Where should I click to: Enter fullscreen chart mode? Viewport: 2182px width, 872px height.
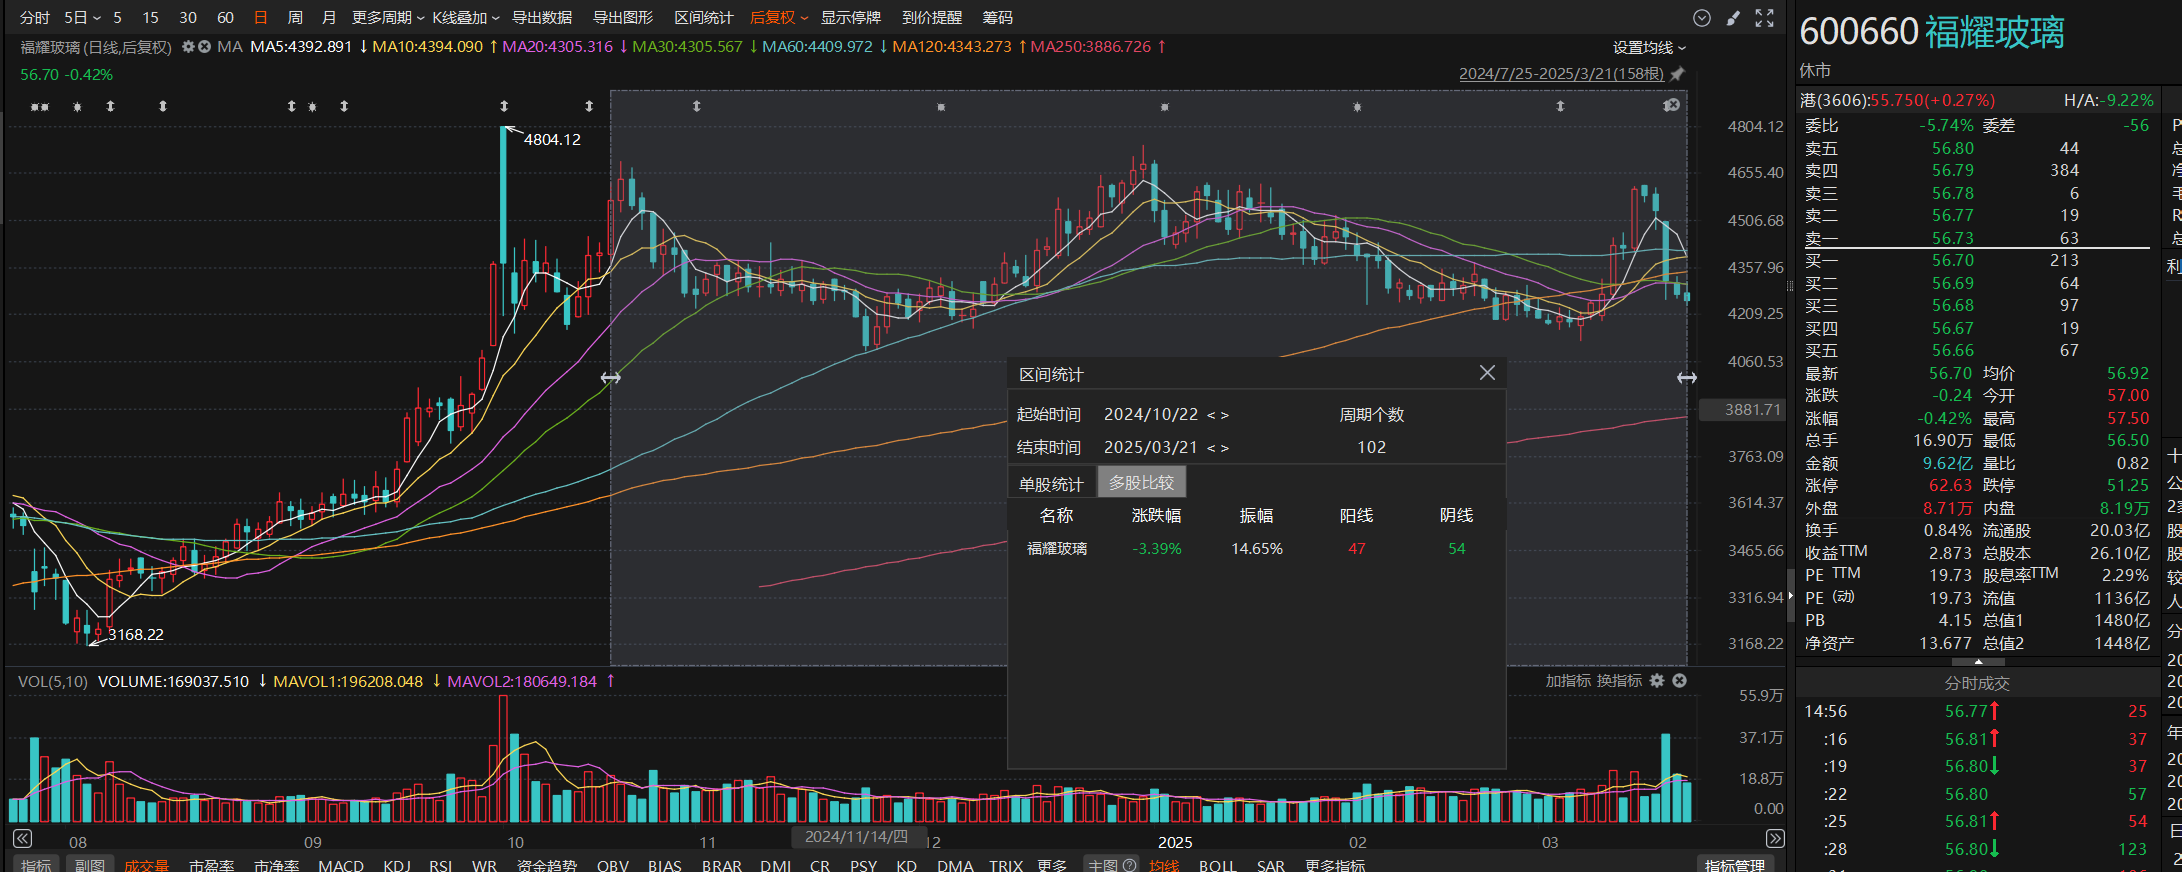click(x=1765, y=18)
